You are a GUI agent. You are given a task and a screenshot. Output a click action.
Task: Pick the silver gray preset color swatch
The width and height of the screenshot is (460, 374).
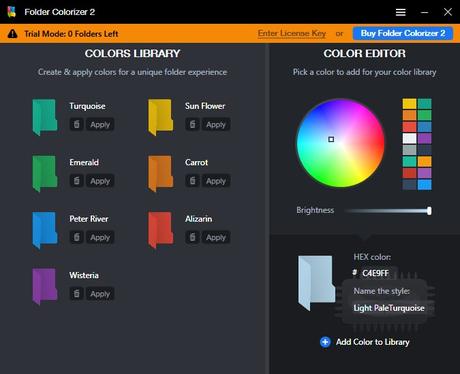pos(409,150)
